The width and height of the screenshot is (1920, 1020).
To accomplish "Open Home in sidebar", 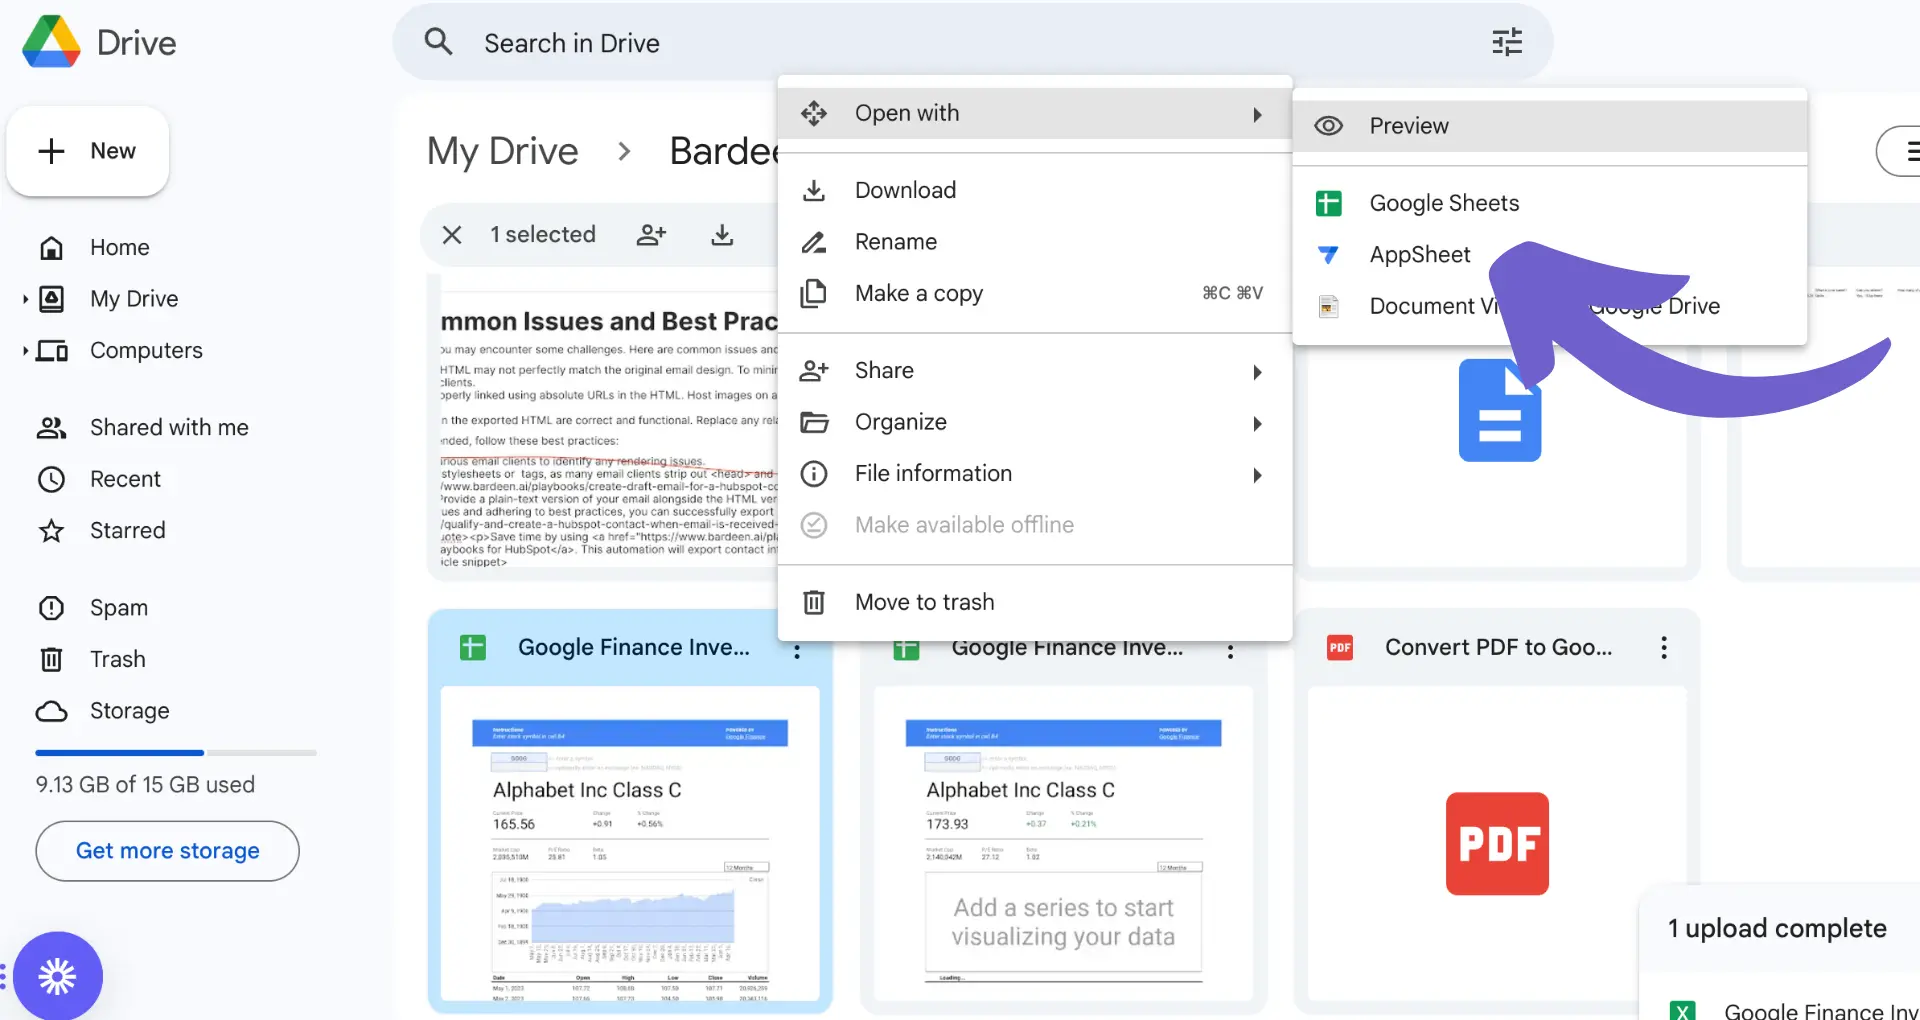I will click(x=120, y=247).
